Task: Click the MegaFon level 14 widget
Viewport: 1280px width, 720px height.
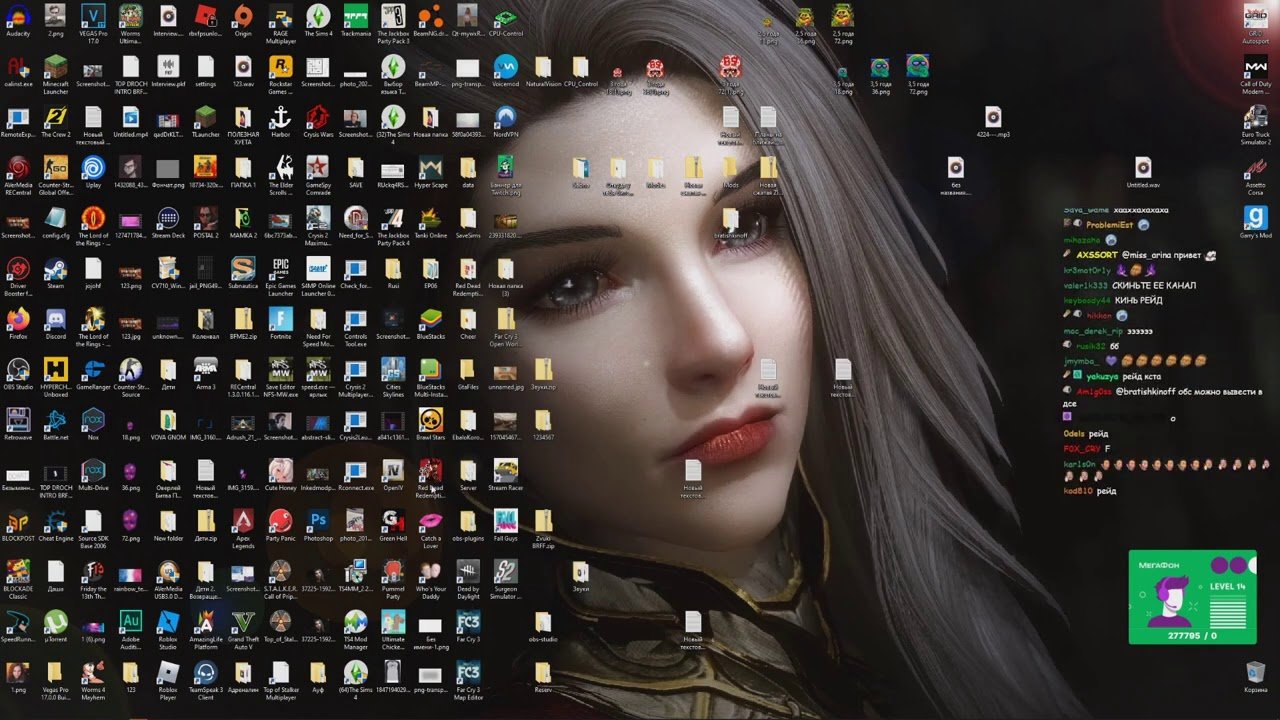Action: point(1192,597)
